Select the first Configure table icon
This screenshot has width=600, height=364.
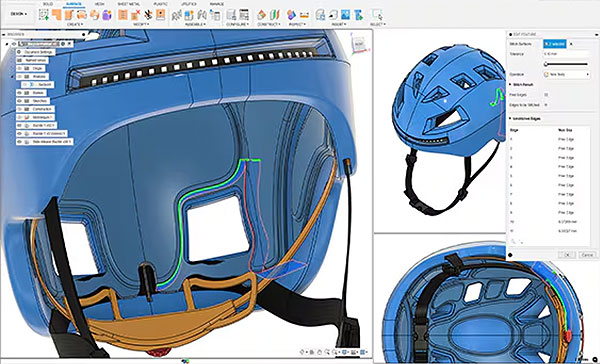click(x=231, y=15)
